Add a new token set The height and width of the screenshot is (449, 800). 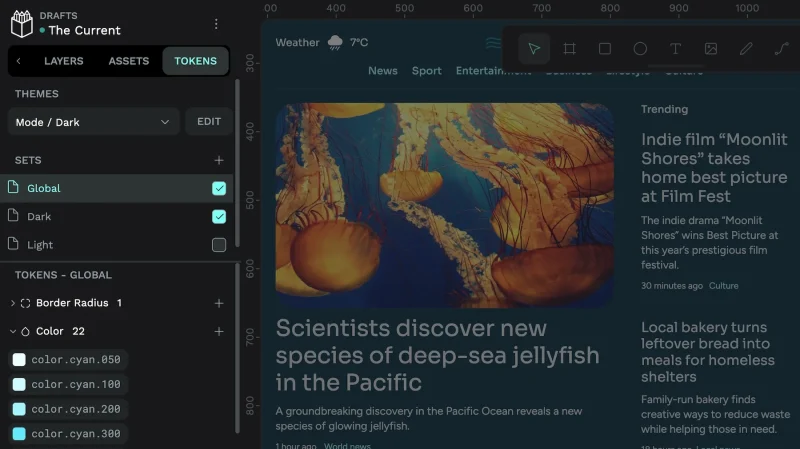219,160
